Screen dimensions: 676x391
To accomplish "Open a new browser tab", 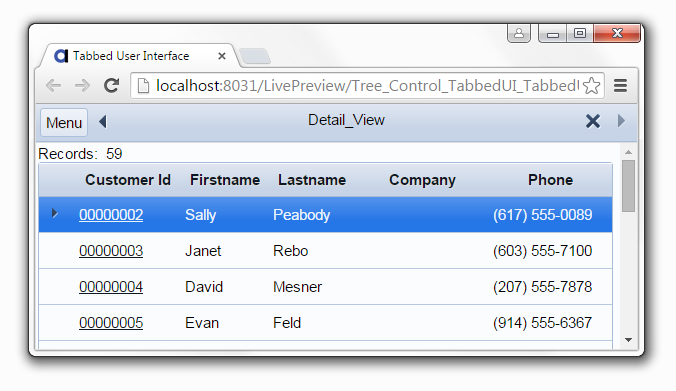I will pyautogui.click(x=255, y=56).
